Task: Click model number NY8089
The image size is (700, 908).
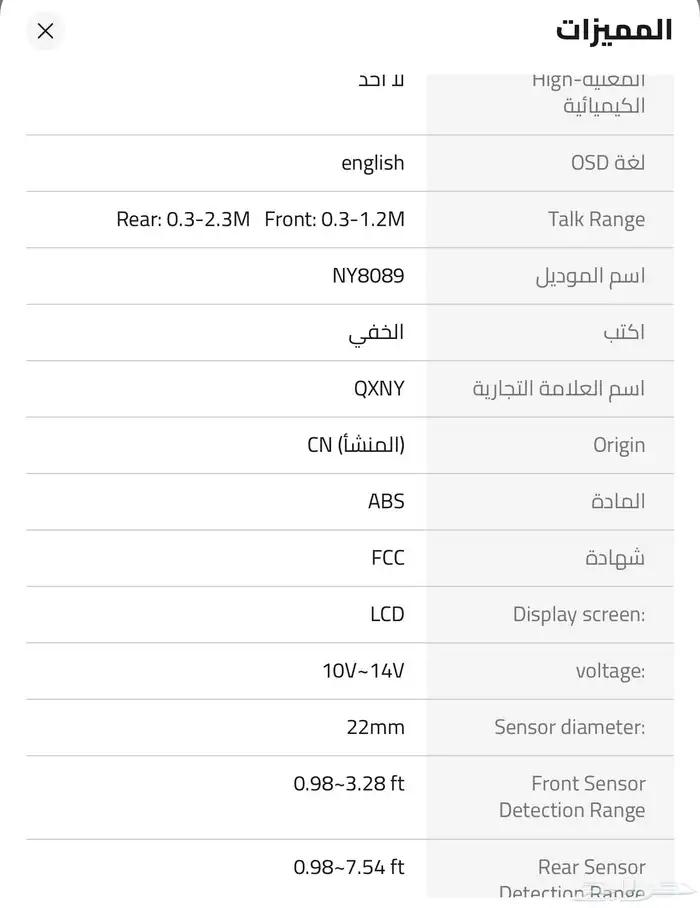Action: [x=368, y=275]
